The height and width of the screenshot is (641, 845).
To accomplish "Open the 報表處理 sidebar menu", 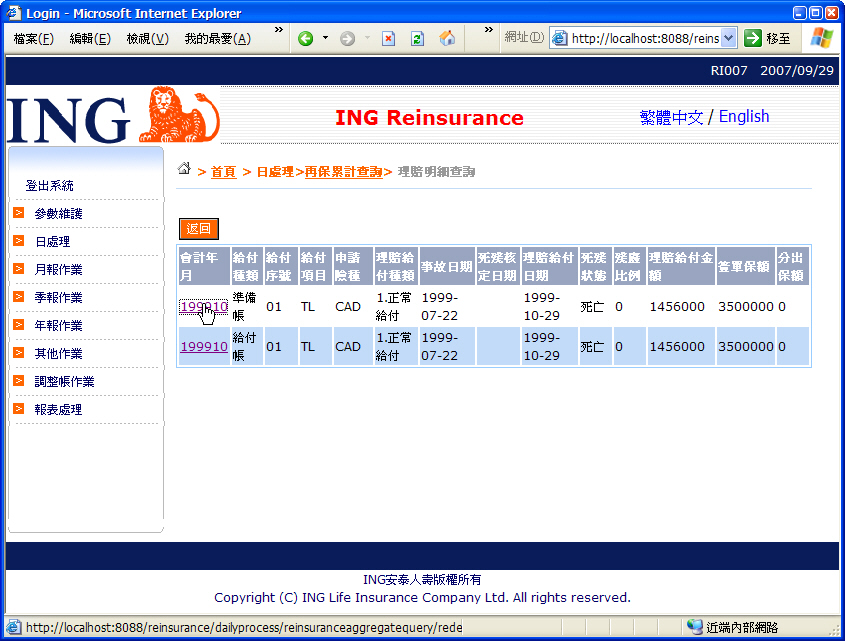I will tap(58, 410).
